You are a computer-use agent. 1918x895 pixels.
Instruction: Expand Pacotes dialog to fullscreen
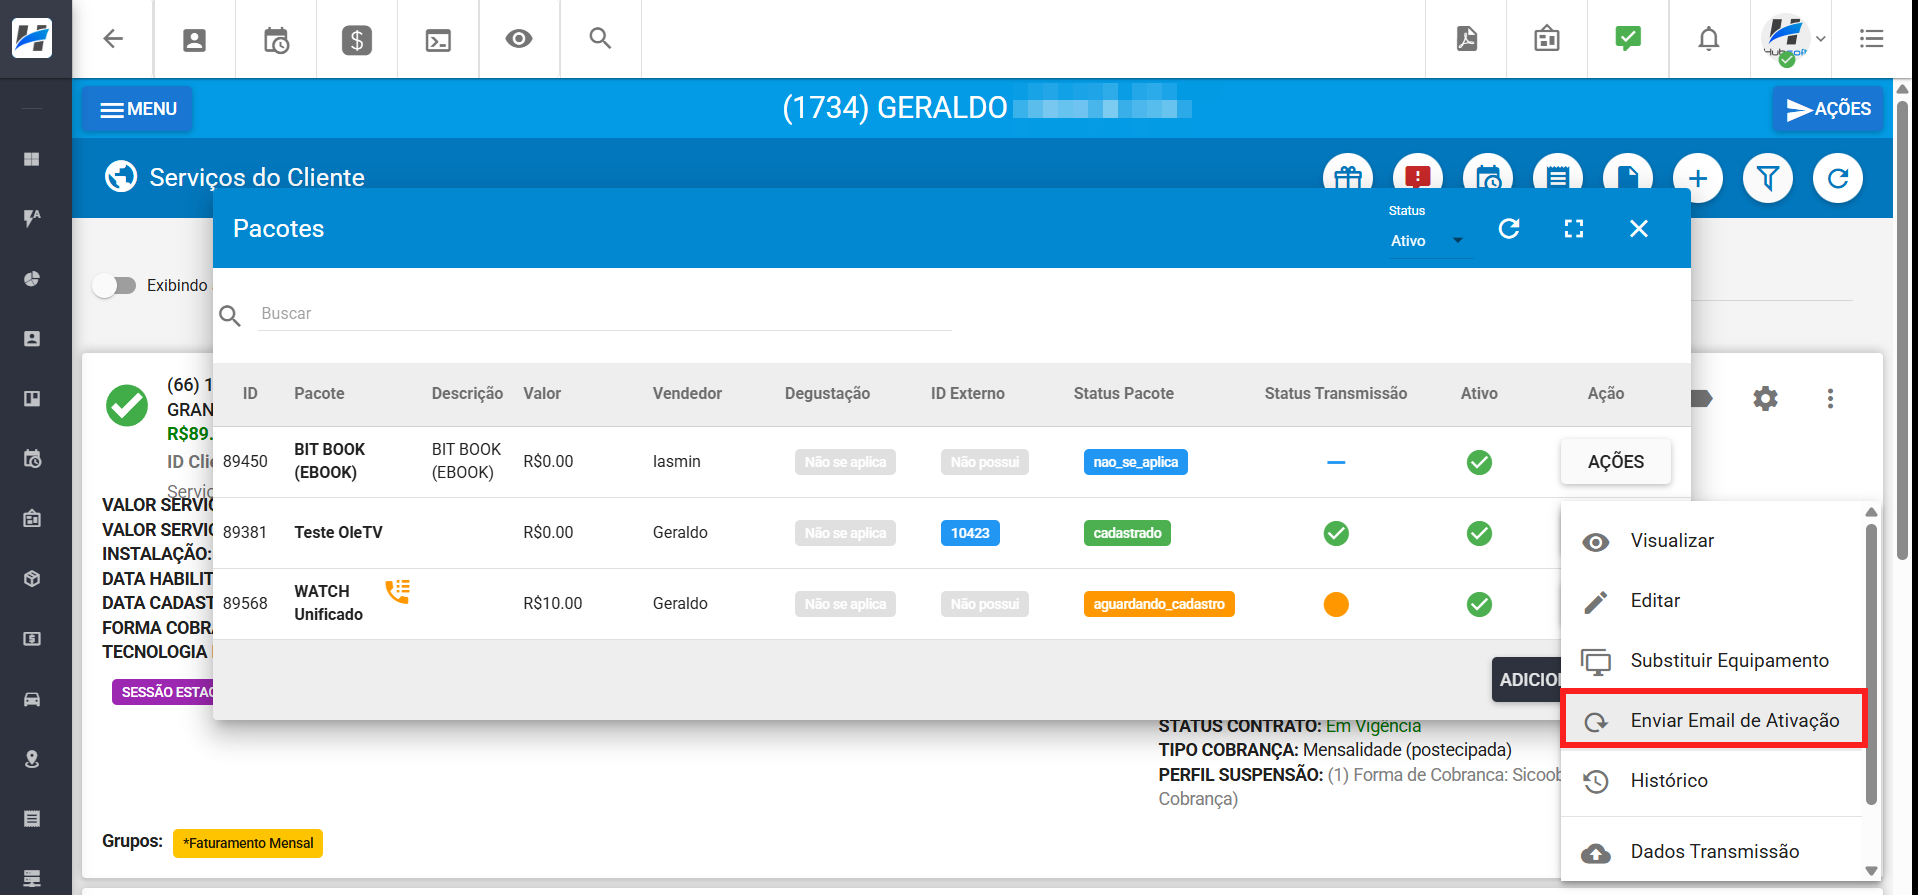pyautogui.click(x=1573, y=229)
